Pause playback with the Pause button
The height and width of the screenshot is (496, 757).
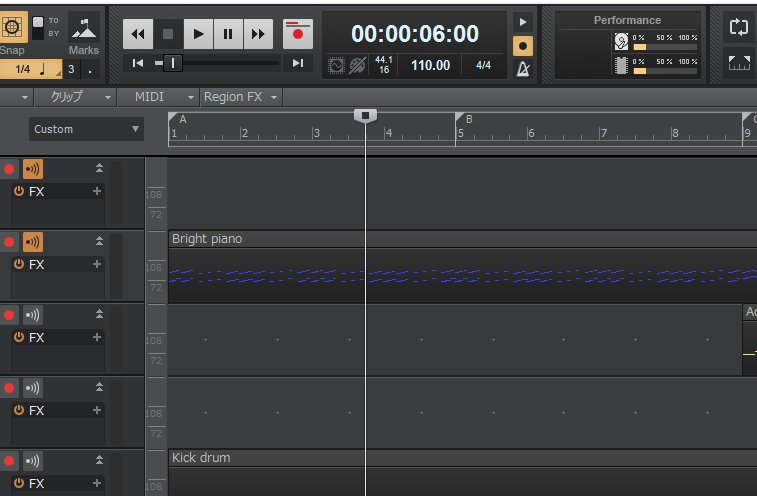tap(228, 34)
